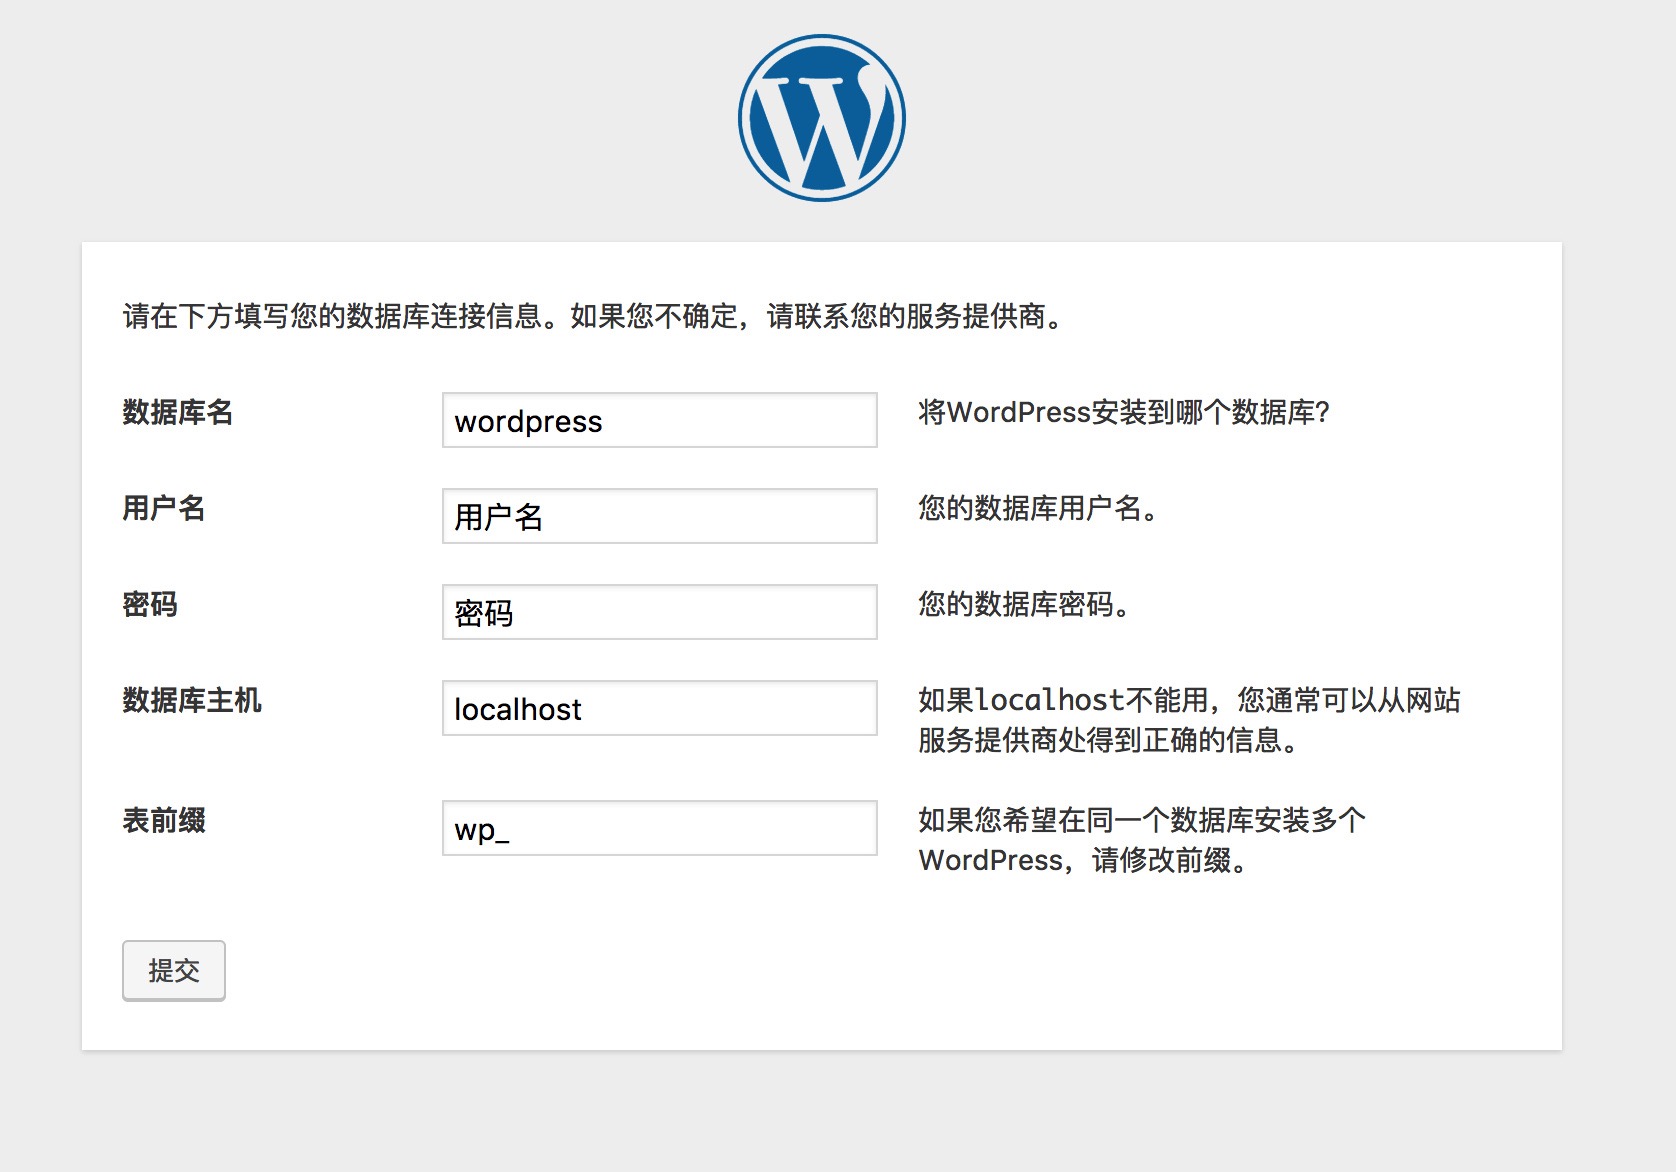
Task: Click into the 密码 password input field
Action: (x=660, y=612)
